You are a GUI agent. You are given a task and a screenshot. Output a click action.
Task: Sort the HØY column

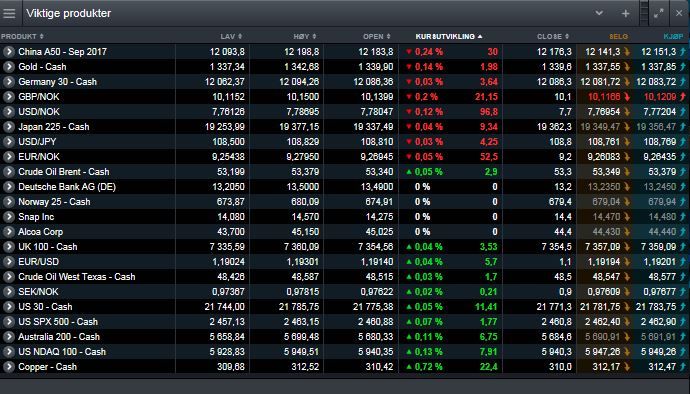point(305,37)
